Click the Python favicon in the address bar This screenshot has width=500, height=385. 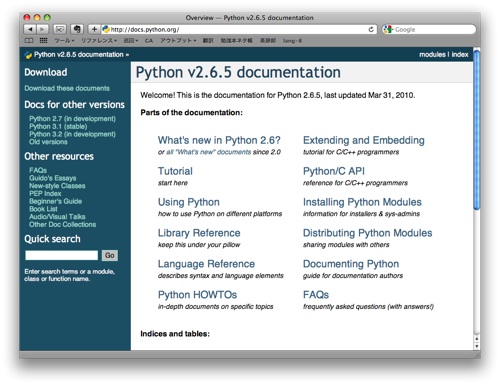[106, 29]
